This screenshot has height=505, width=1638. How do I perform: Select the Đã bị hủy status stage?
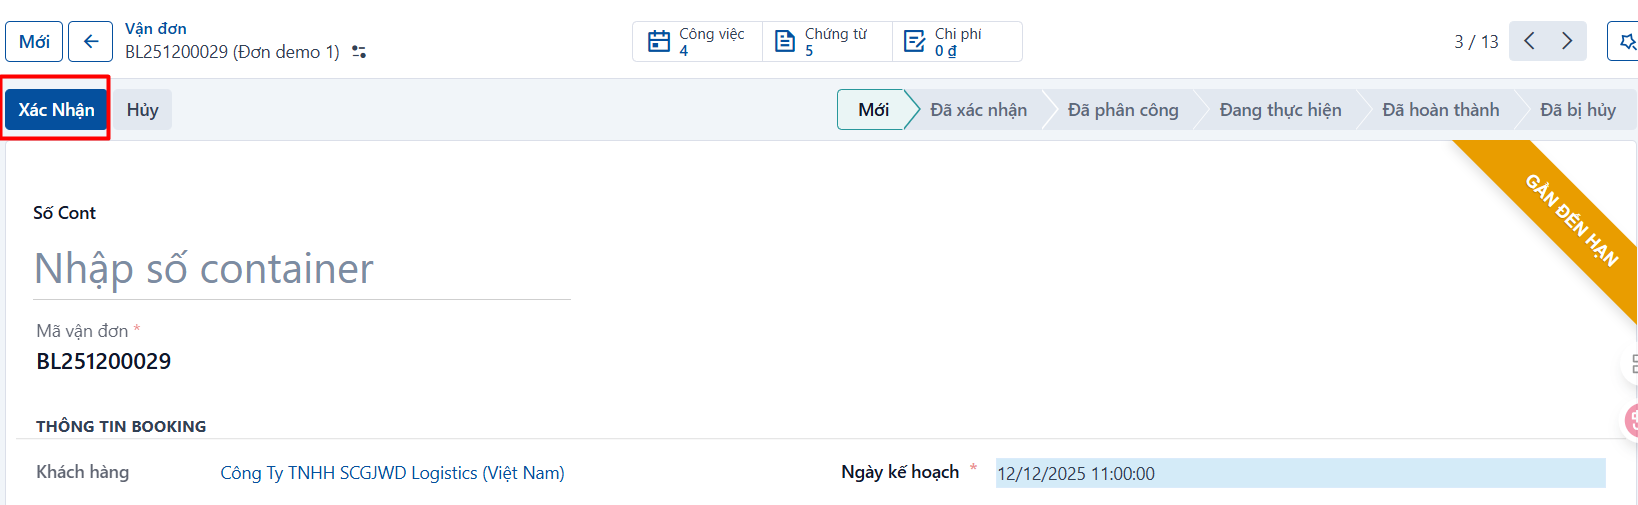click(x=1578, y=110)
